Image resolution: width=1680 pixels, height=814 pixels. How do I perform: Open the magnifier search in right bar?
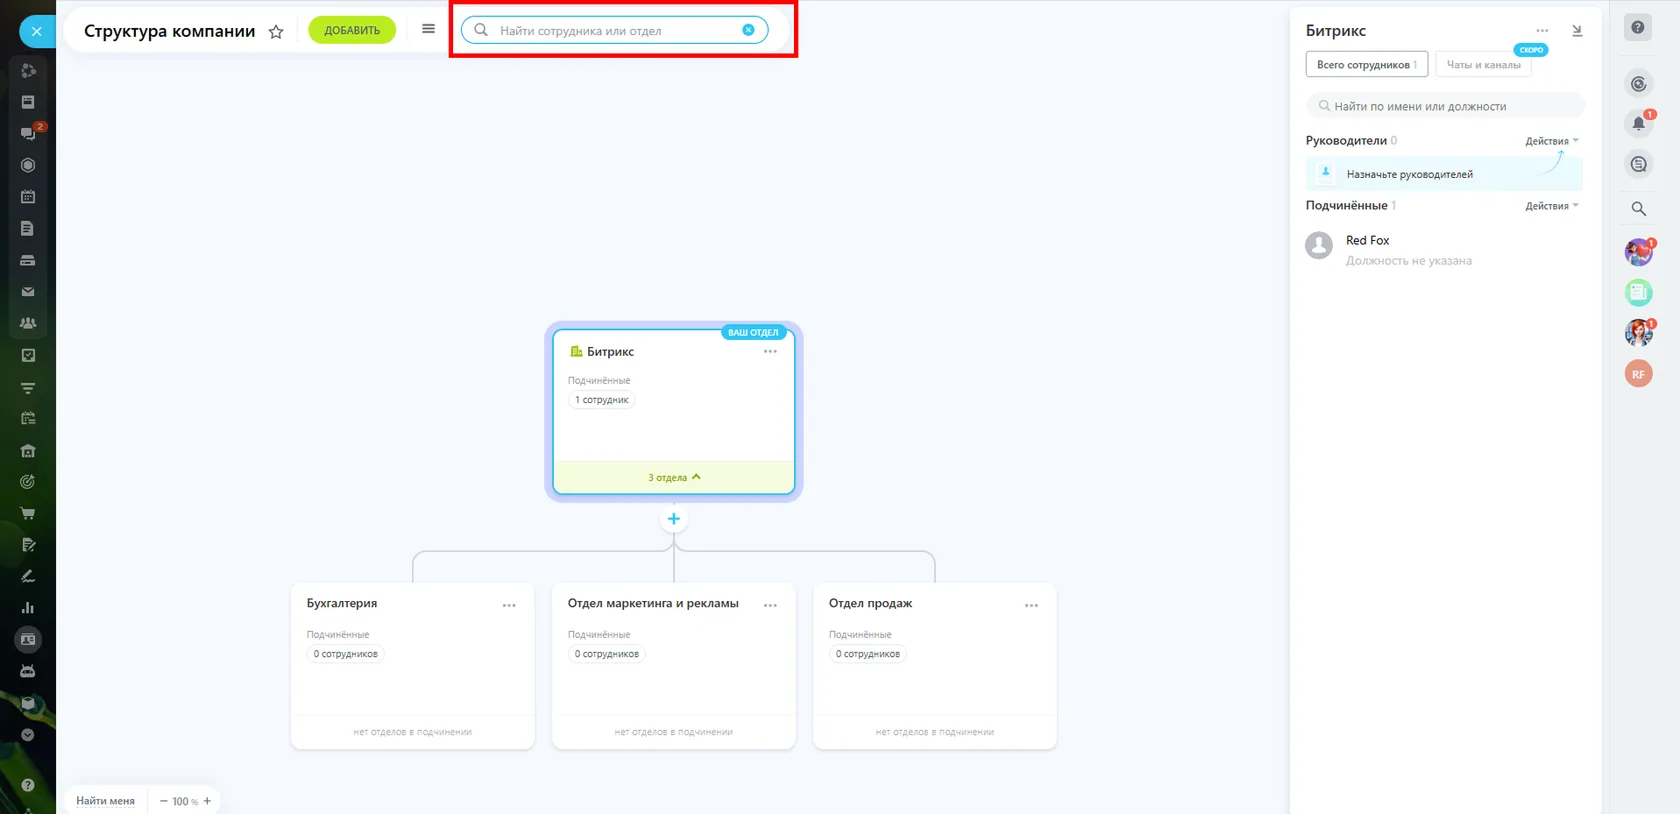coord(1638,209)
